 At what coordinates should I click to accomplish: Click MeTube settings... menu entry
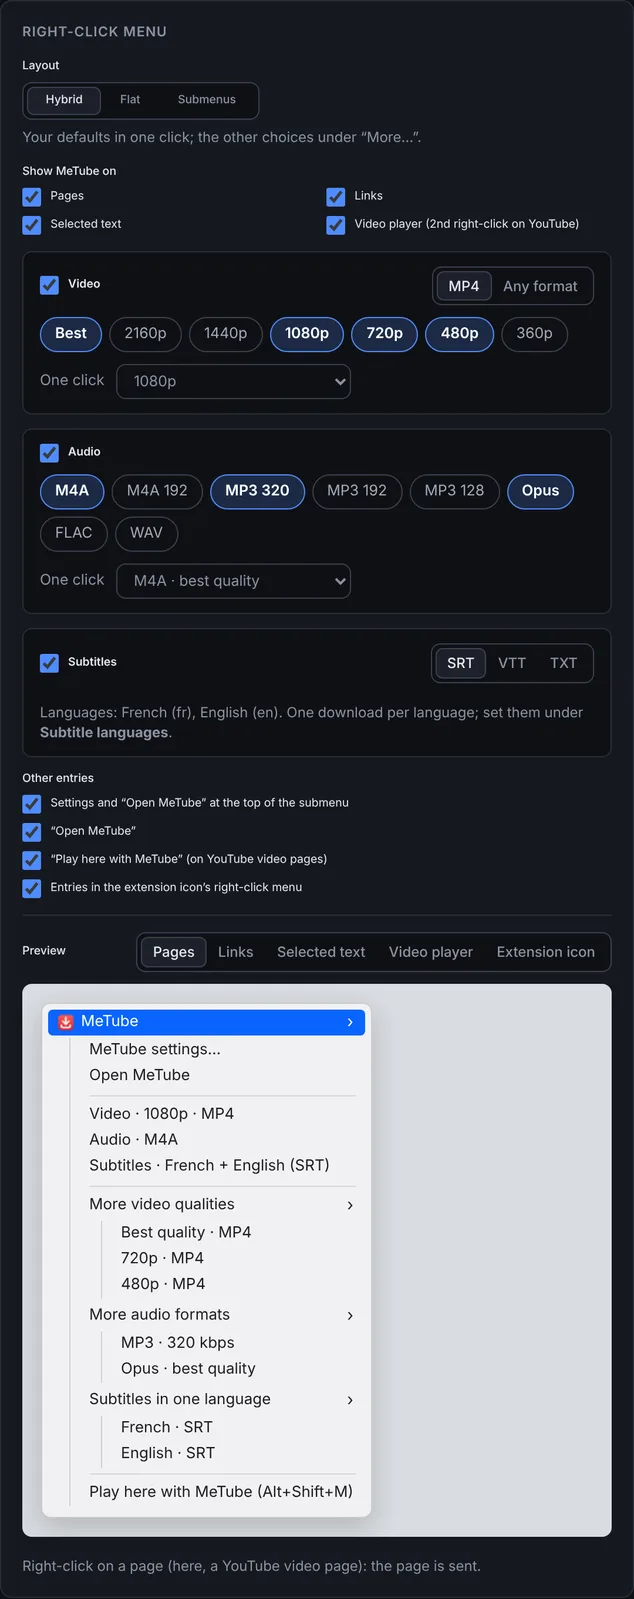(155, 1050)
